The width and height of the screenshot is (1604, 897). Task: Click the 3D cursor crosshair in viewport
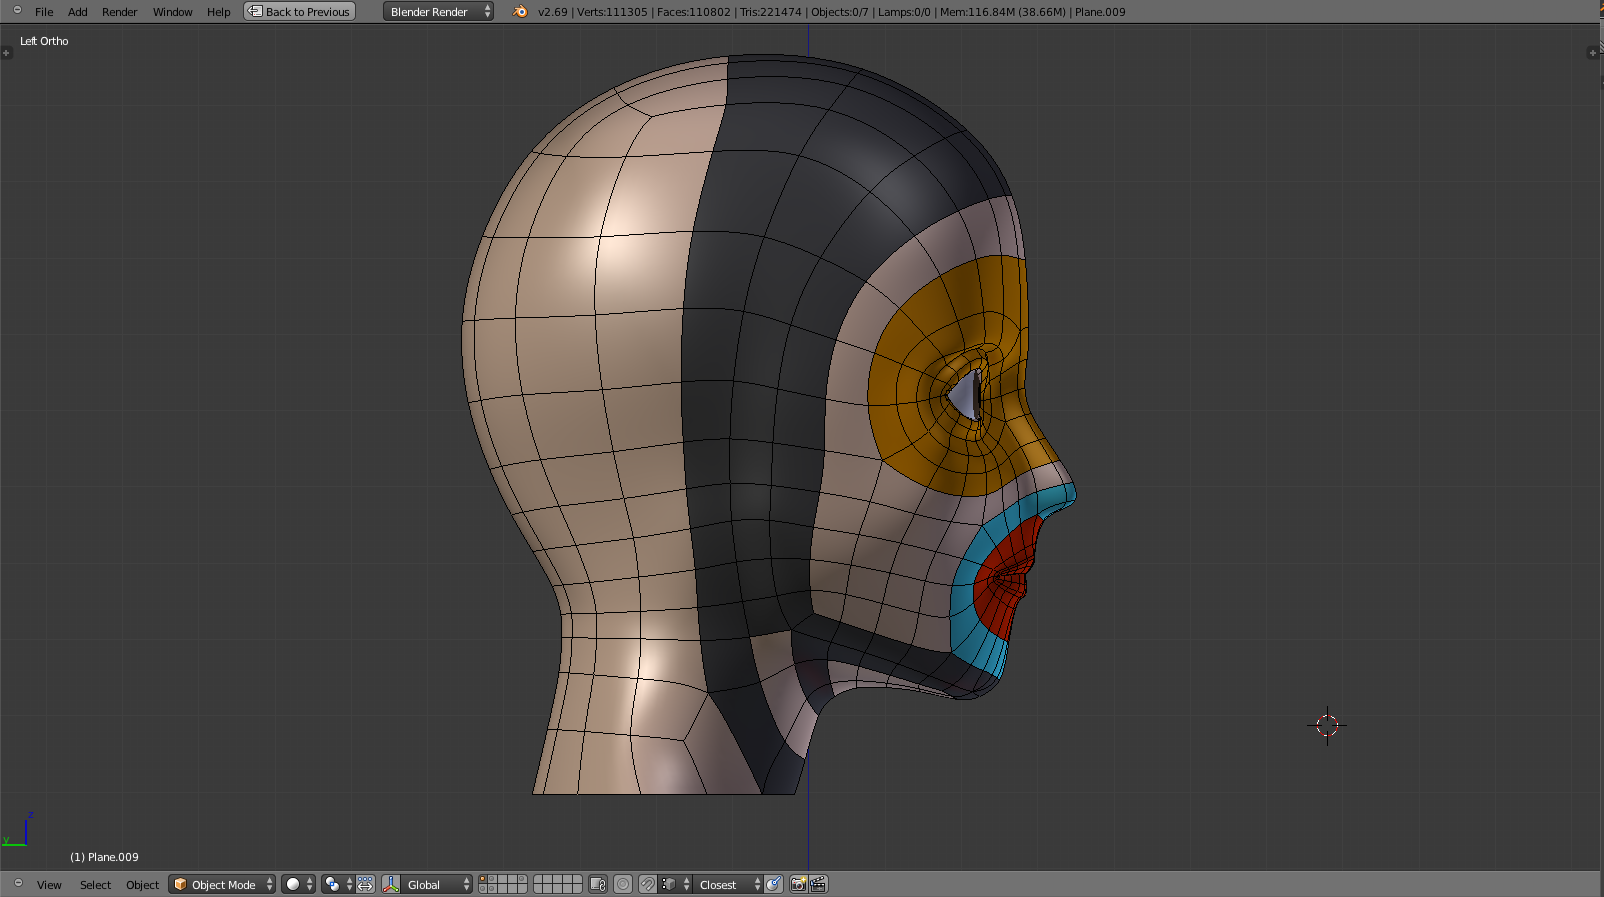pos(1327,726)
